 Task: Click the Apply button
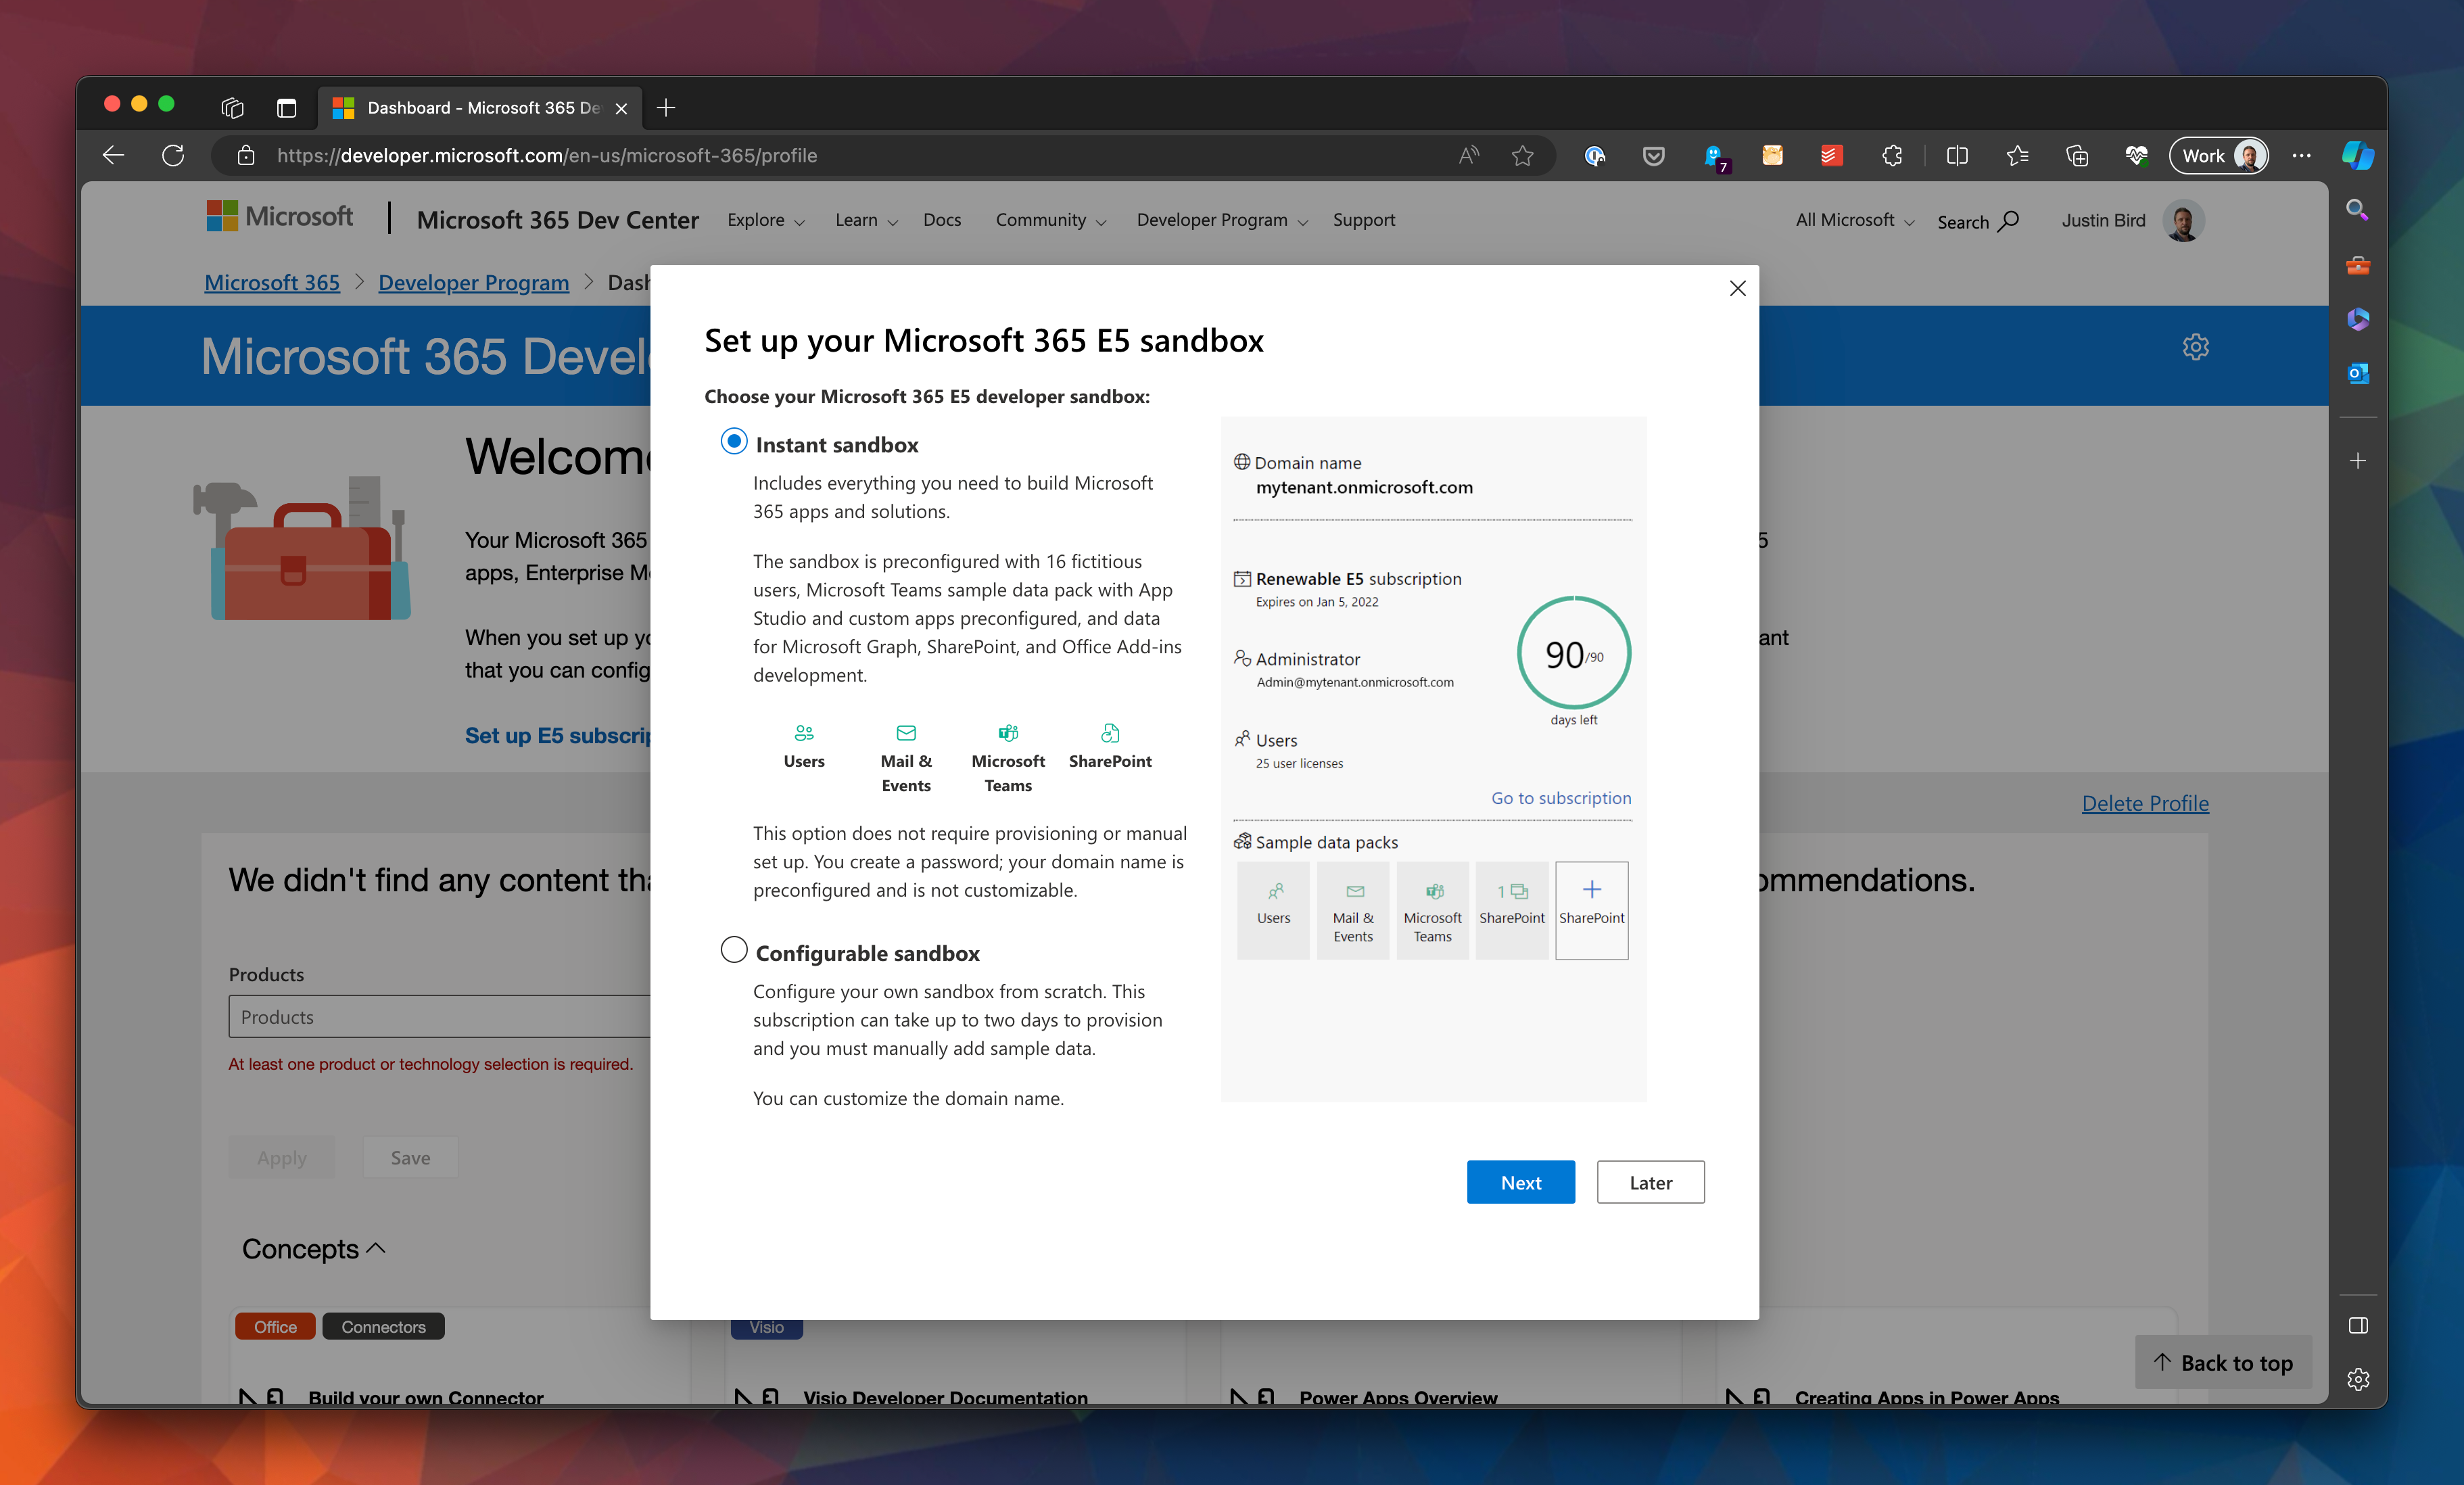pyautogui.click(x=282, y=1157)
